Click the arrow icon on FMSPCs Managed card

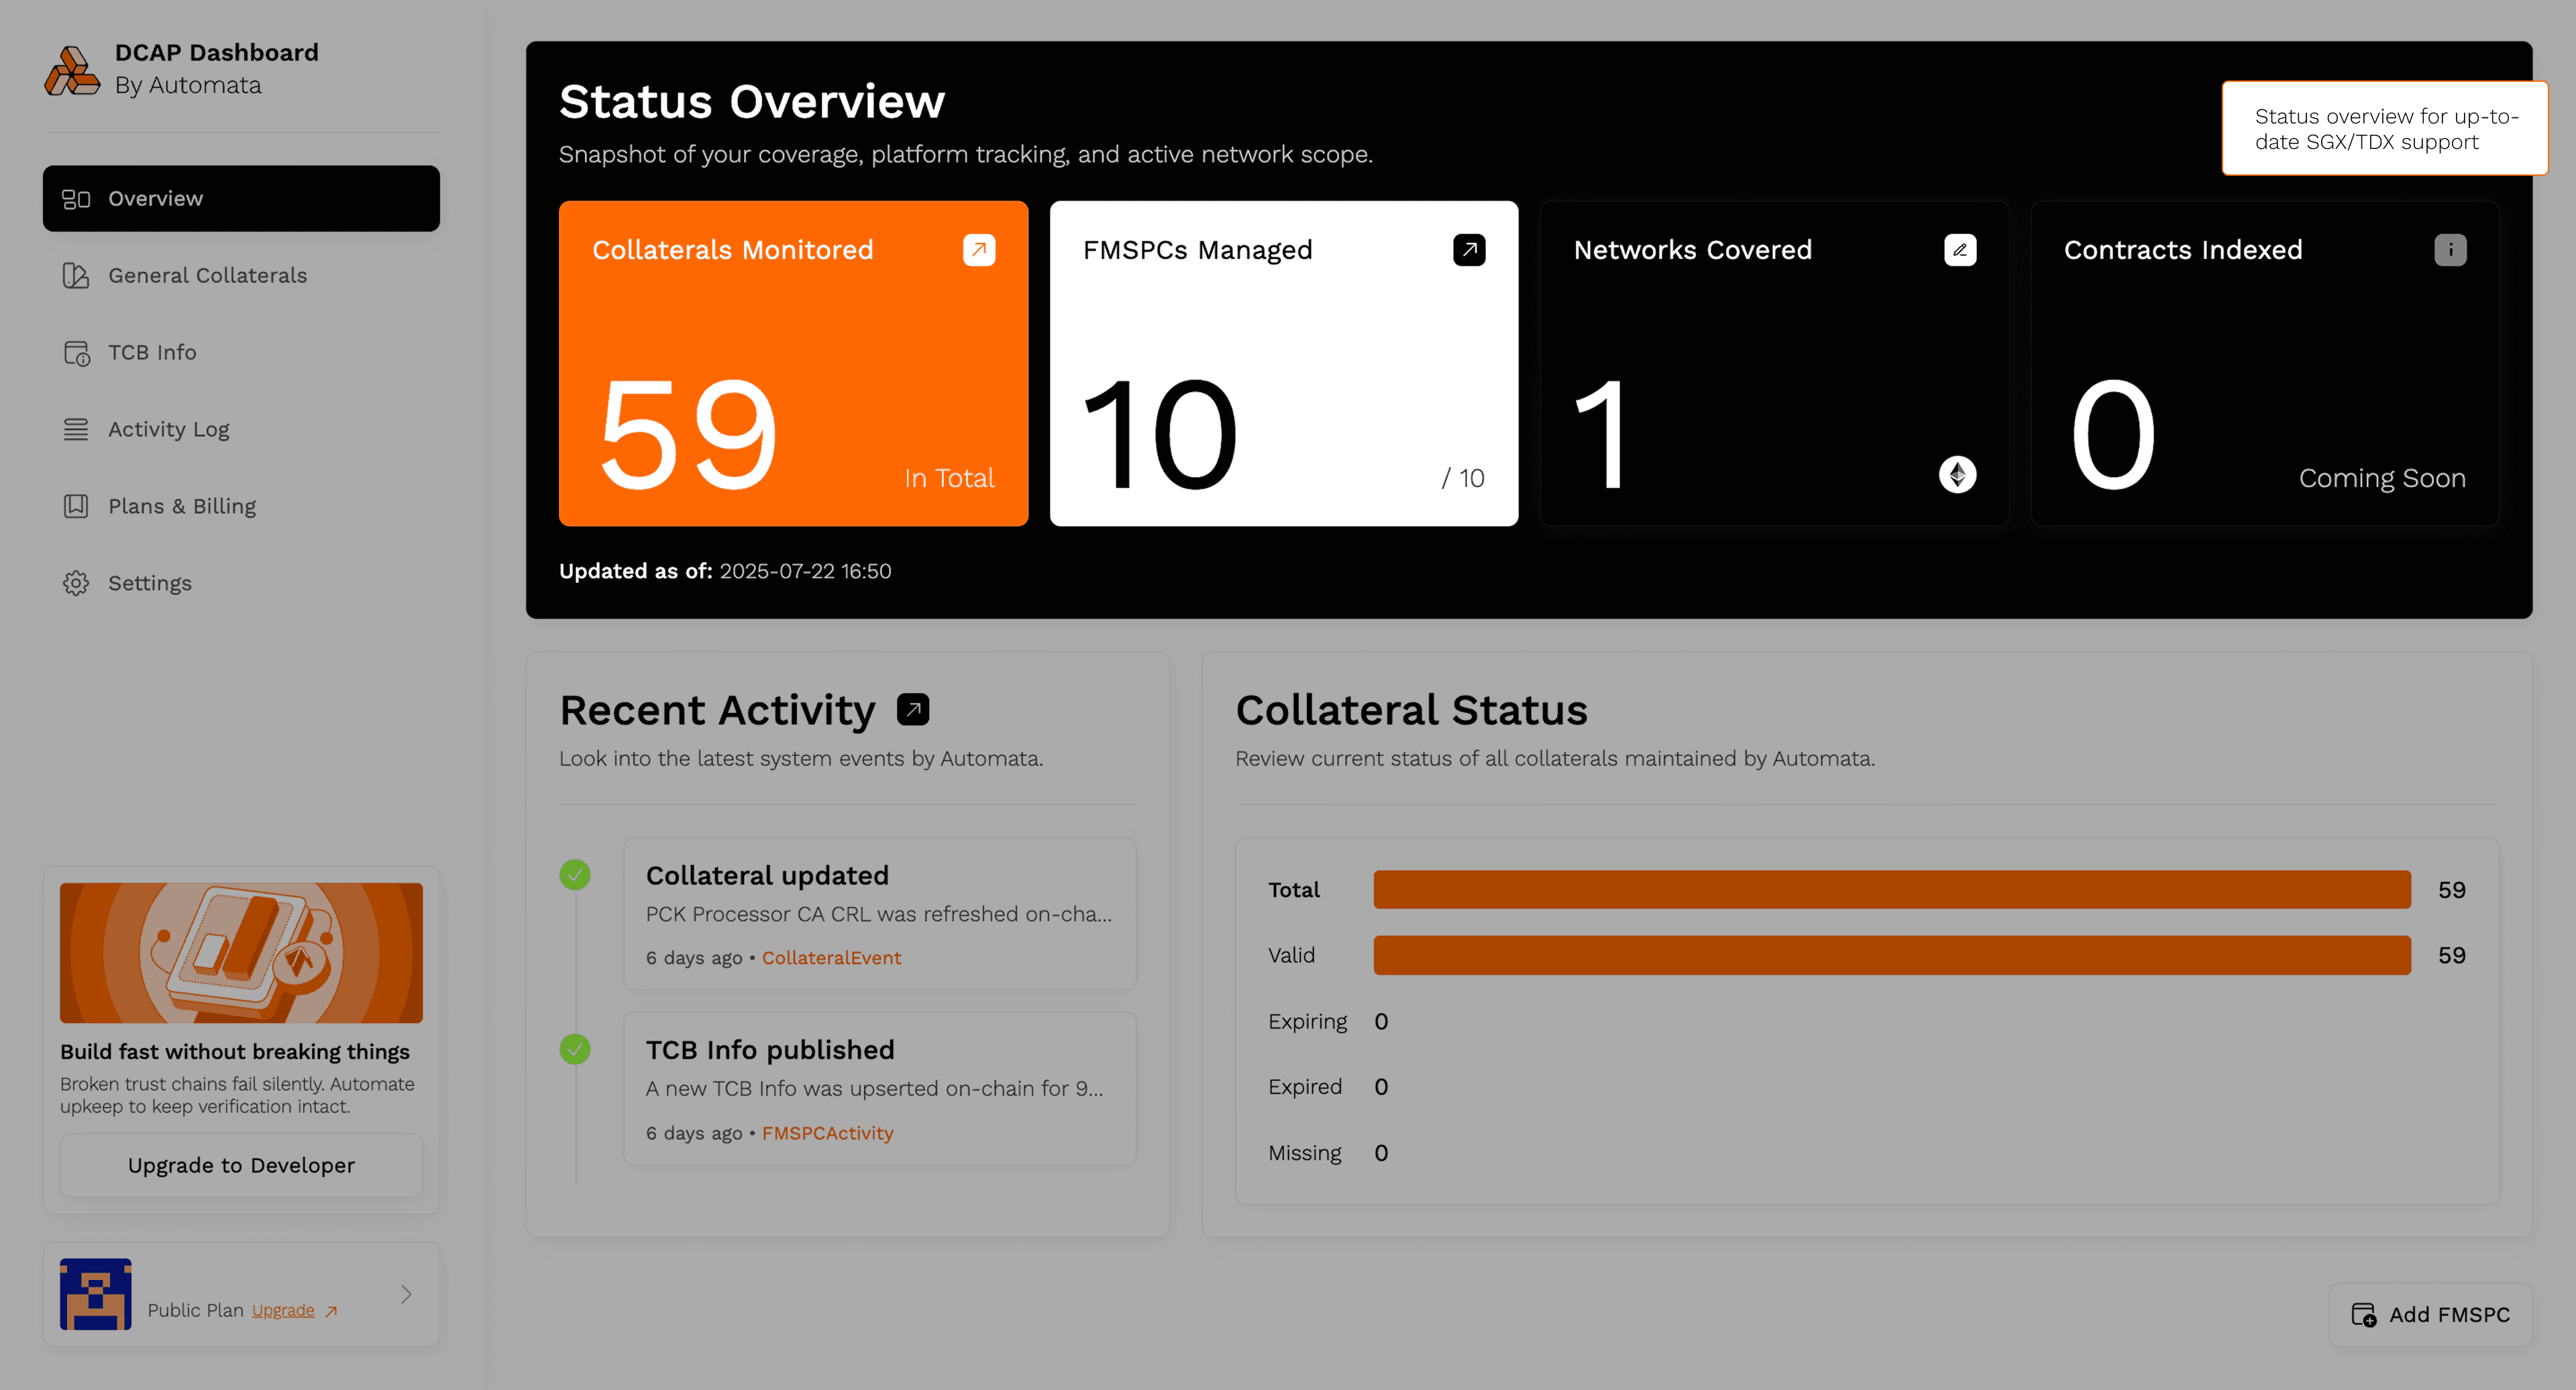coord(1468,250)
